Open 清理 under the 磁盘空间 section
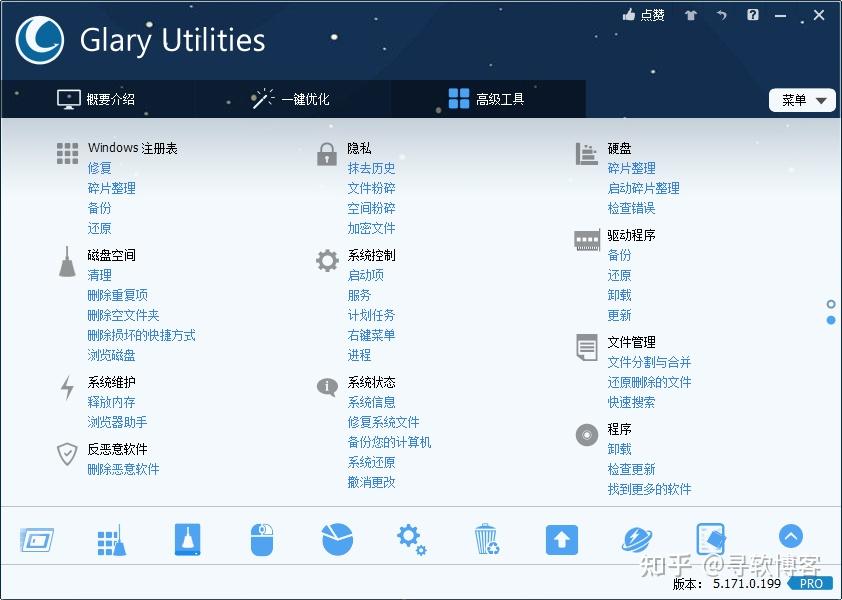842x600 pixels. (x=98, y=275)
